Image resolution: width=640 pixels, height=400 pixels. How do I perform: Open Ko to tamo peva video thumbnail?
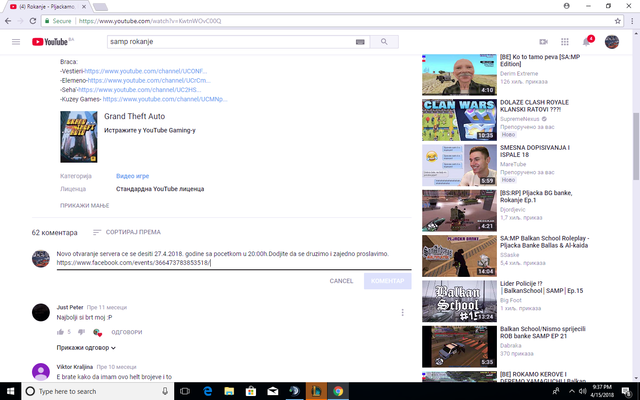coord(459,75)
